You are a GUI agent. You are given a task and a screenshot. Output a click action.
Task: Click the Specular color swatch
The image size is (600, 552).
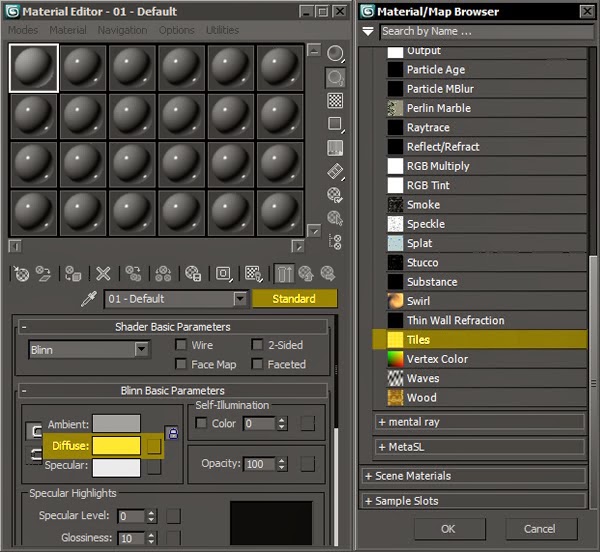tap(116, 468)
